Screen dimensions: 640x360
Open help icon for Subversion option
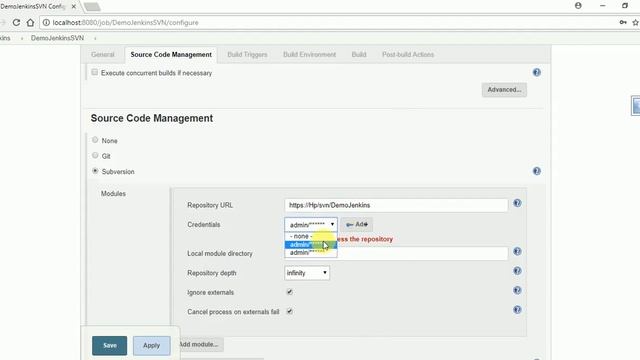537,171
